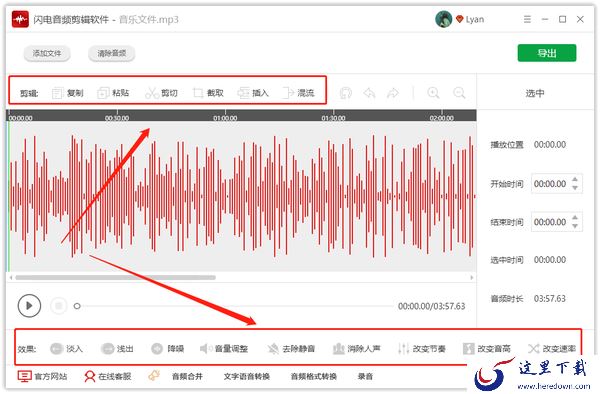Apply Remove Vocals (消除人声) effect

click(356, 348)
